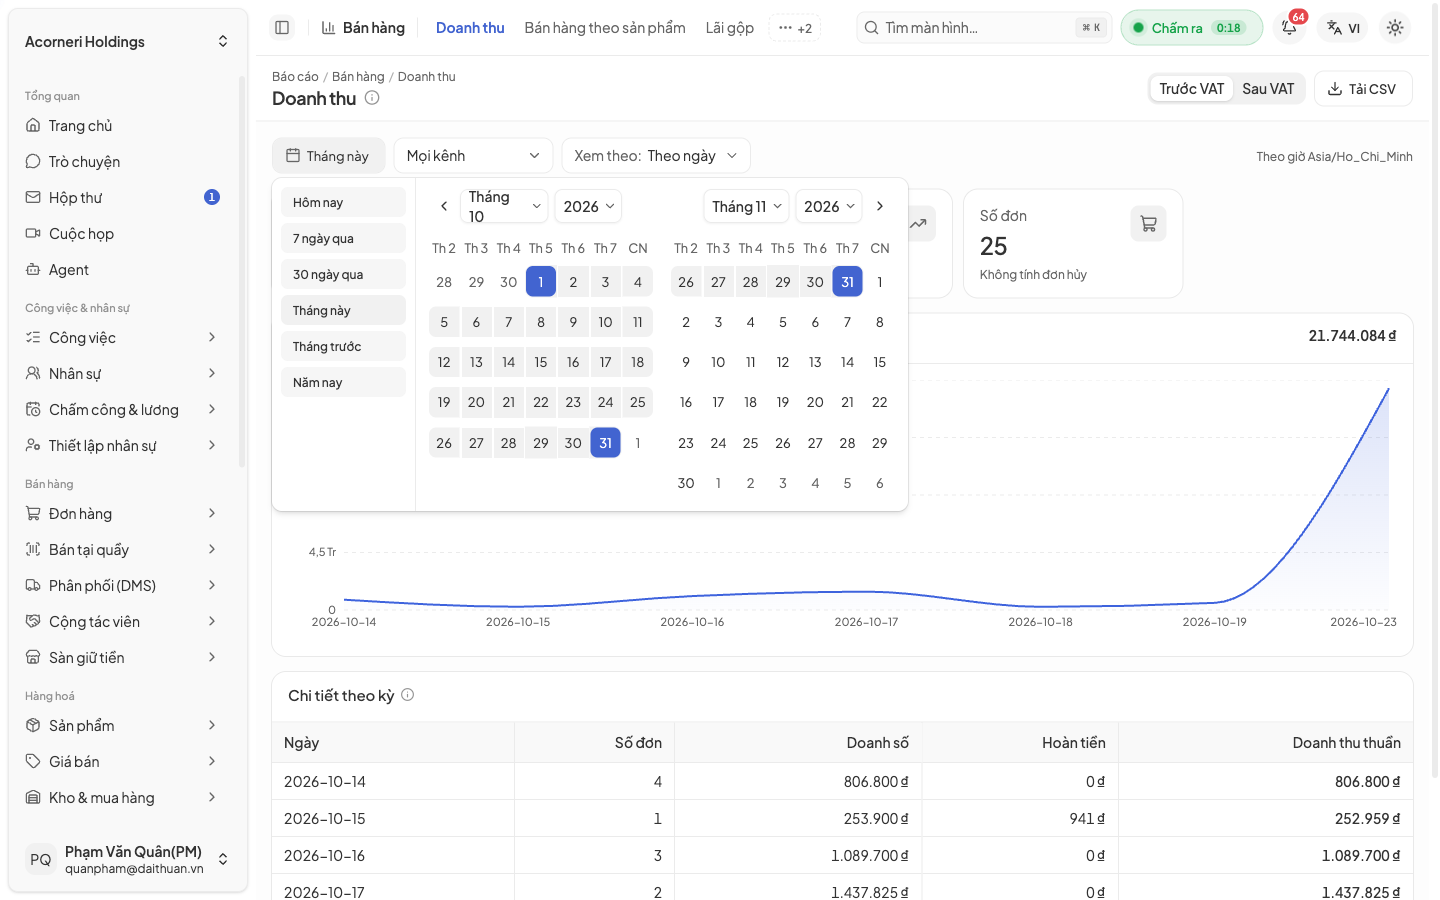Expand the Công việc sidebar section

tap(123, 338)
